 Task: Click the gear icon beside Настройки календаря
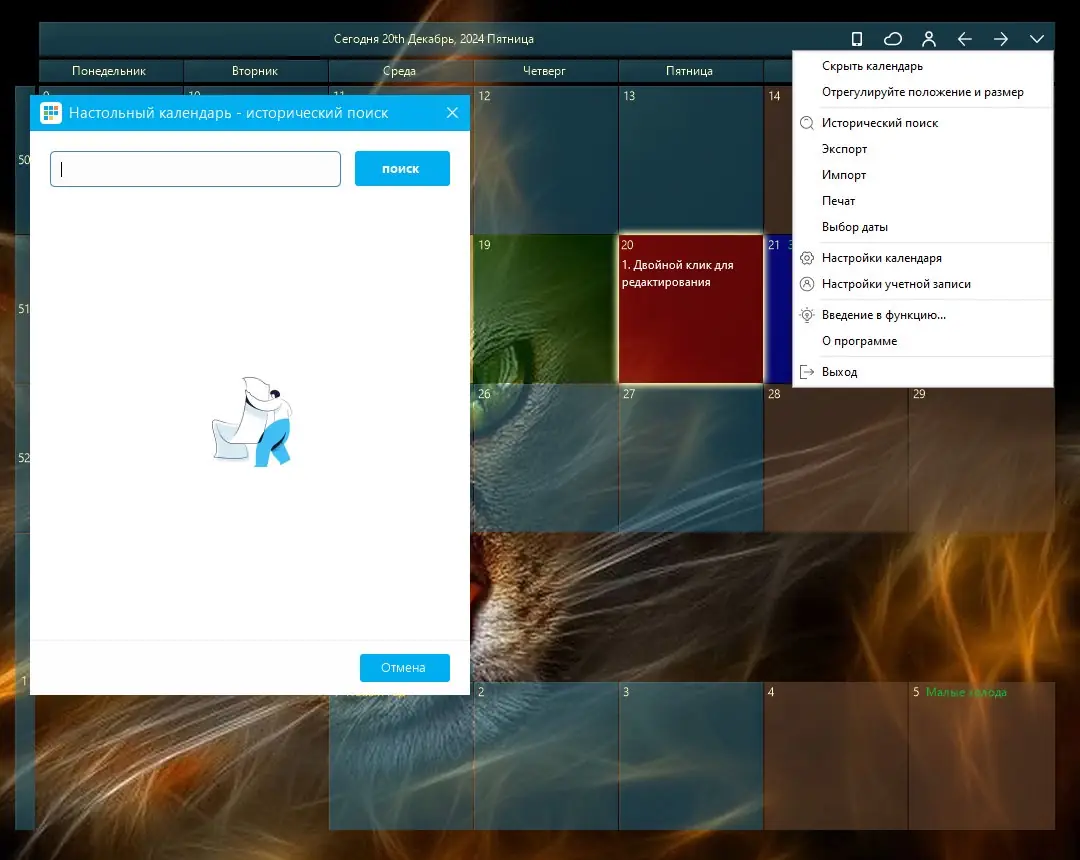coord(807,258)
